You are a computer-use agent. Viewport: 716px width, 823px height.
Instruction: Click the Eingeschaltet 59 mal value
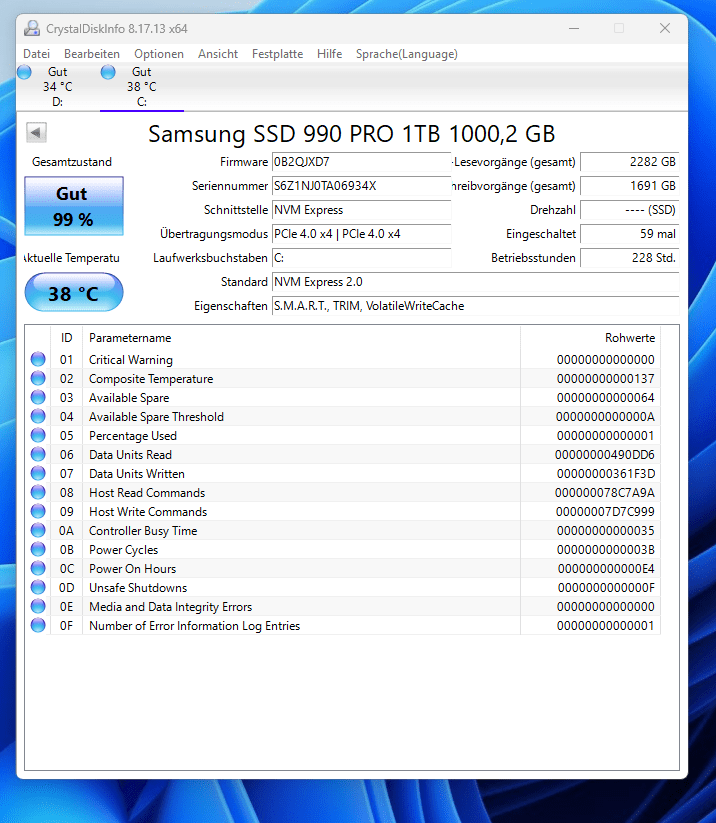tap(629, 234)
